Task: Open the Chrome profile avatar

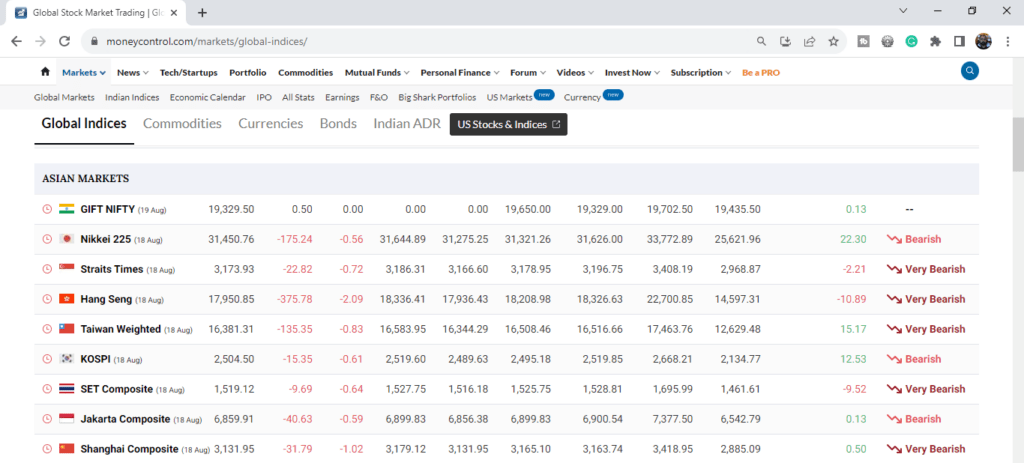Action: (984, 41)
